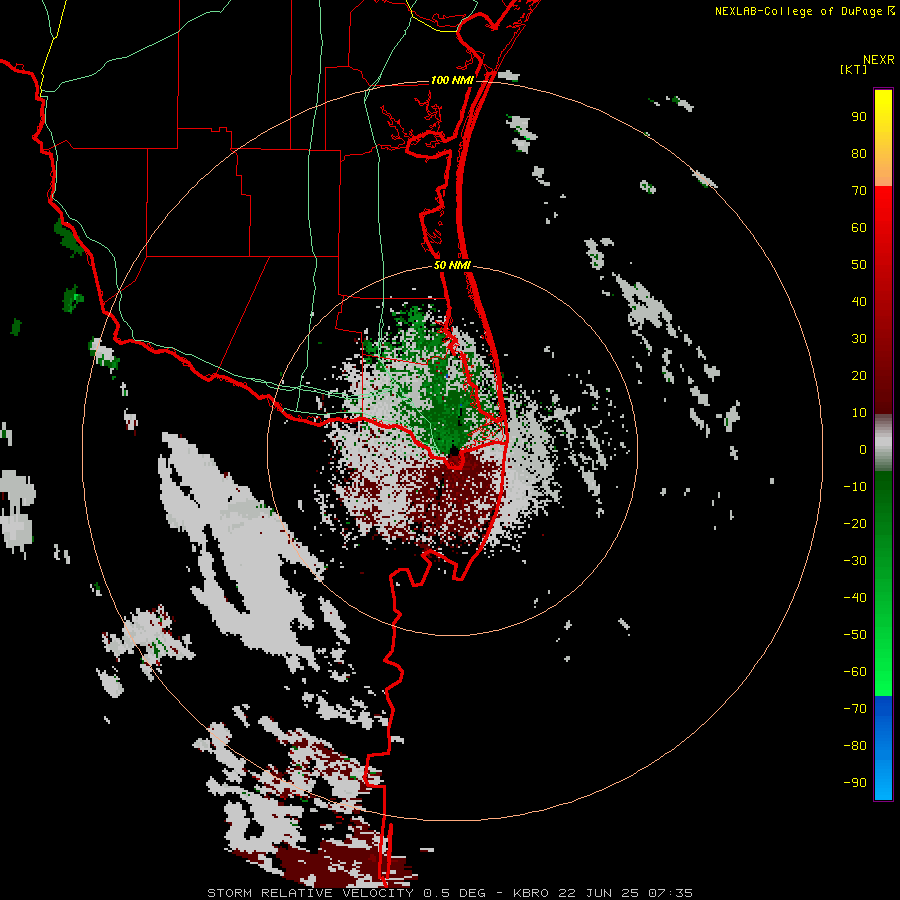Click the -70 value on the velocity scale
Viewport: 900px width, 900px height.
(855, 709)
